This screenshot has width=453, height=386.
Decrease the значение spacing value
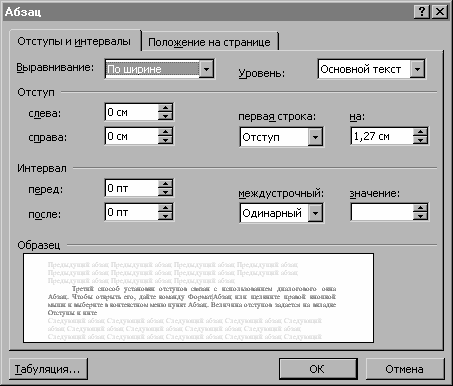420,216
